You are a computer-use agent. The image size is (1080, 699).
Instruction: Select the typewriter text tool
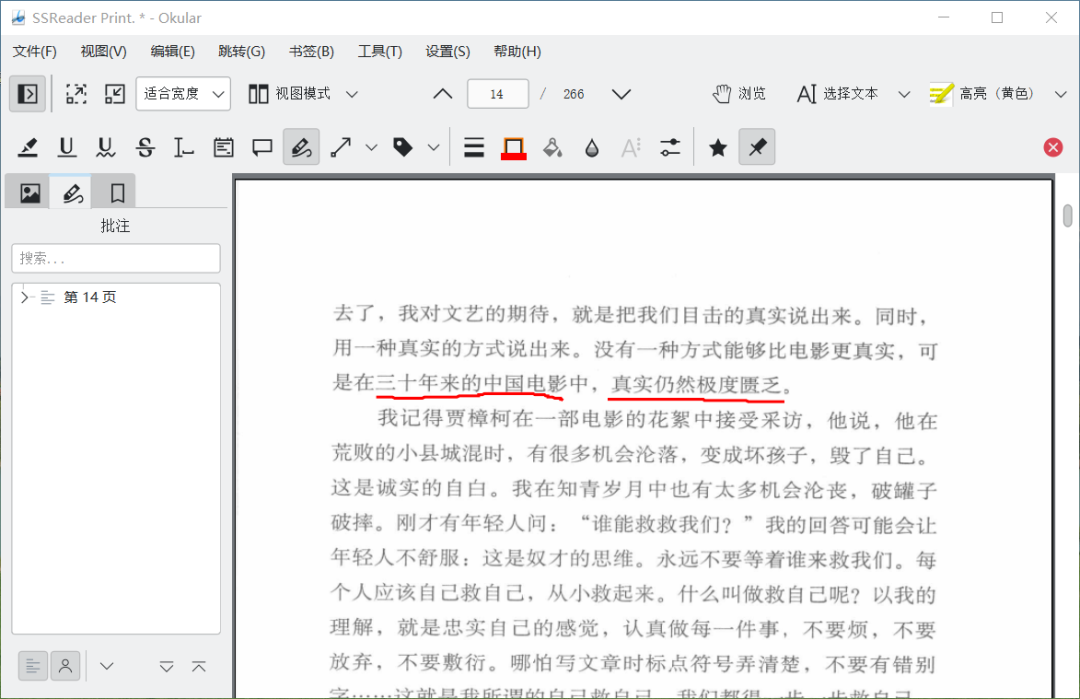[183, 147]
